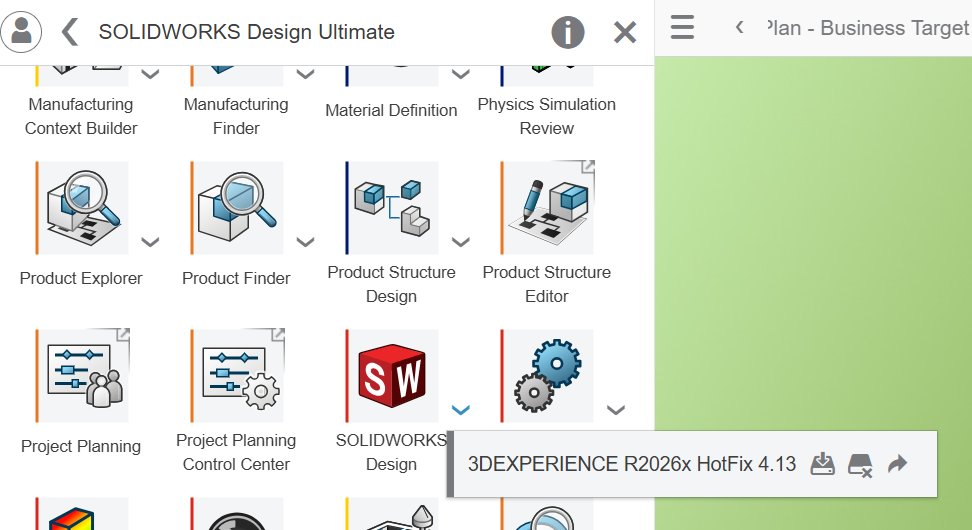Open the Product Structure Editor app

pyautogui.click(x=547, y=208)
